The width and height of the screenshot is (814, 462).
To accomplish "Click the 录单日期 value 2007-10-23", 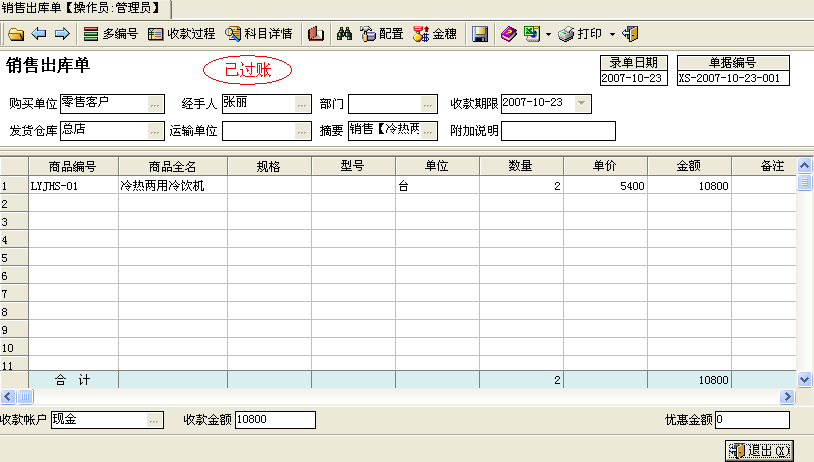I will [x=633, y=78].
